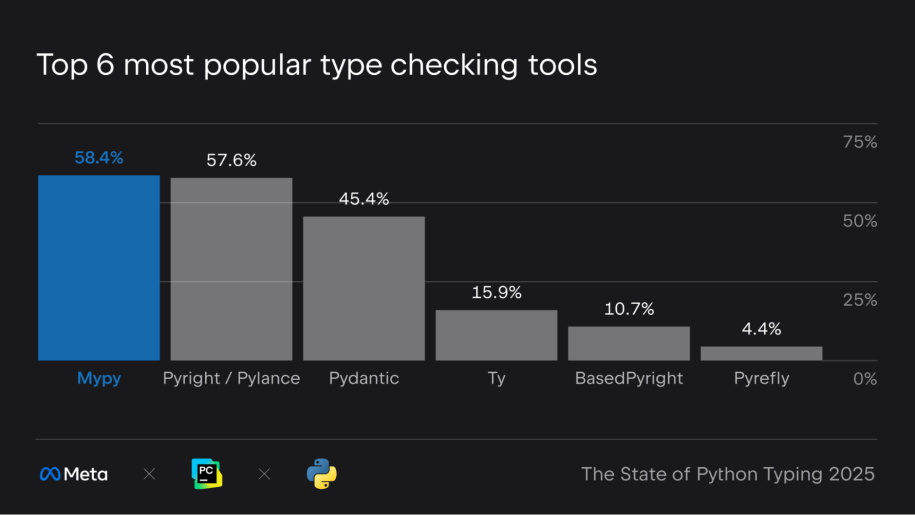915x515 pixels.
Task: Click the Ty bar in chart
Action: point(496,335)
